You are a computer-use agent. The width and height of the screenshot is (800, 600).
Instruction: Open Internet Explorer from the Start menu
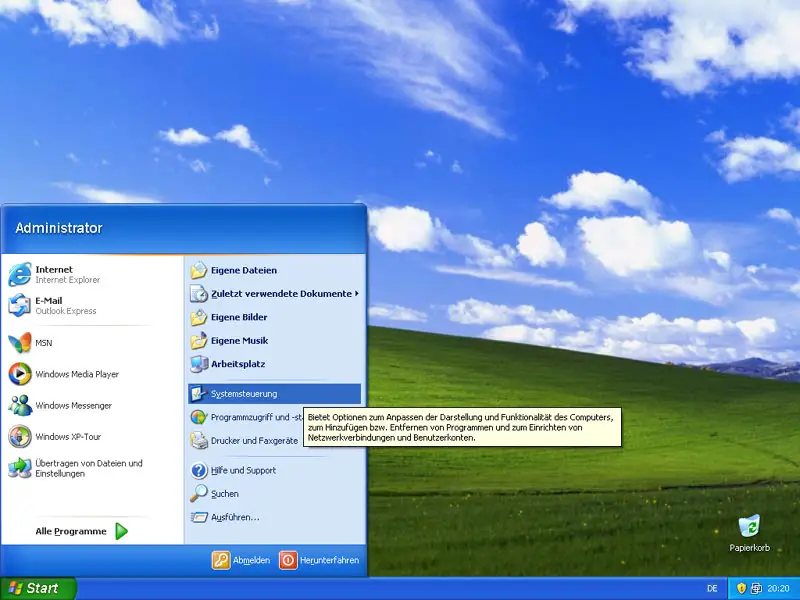pyautogui.click(x=92, y=274)
